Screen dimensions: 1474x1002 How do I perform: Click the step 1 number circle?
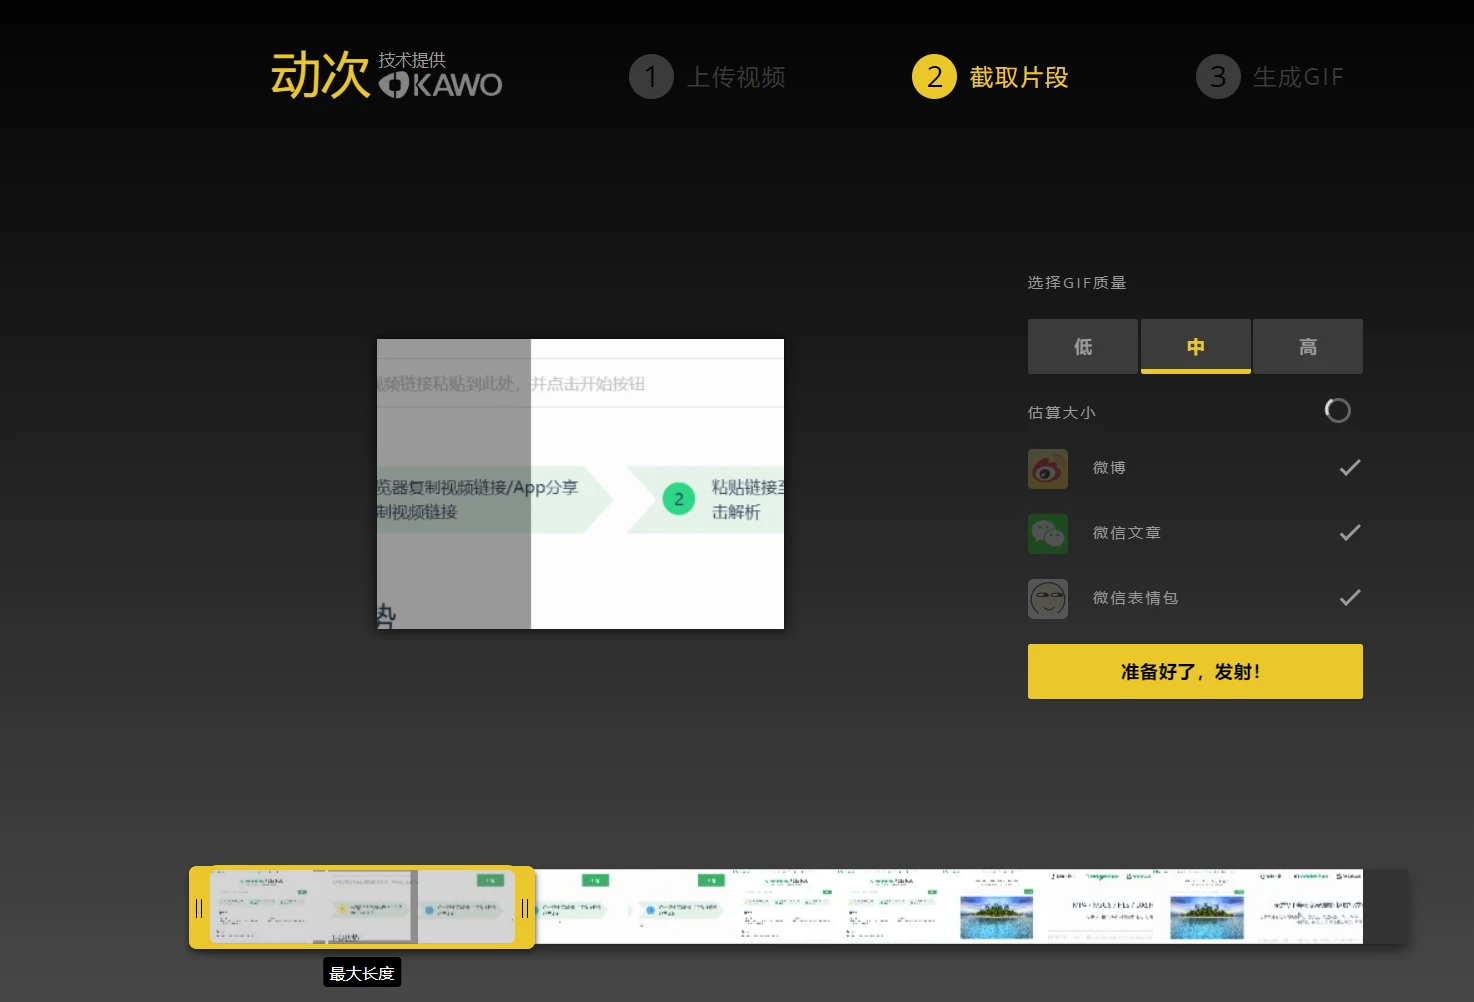tap(651, 77)
